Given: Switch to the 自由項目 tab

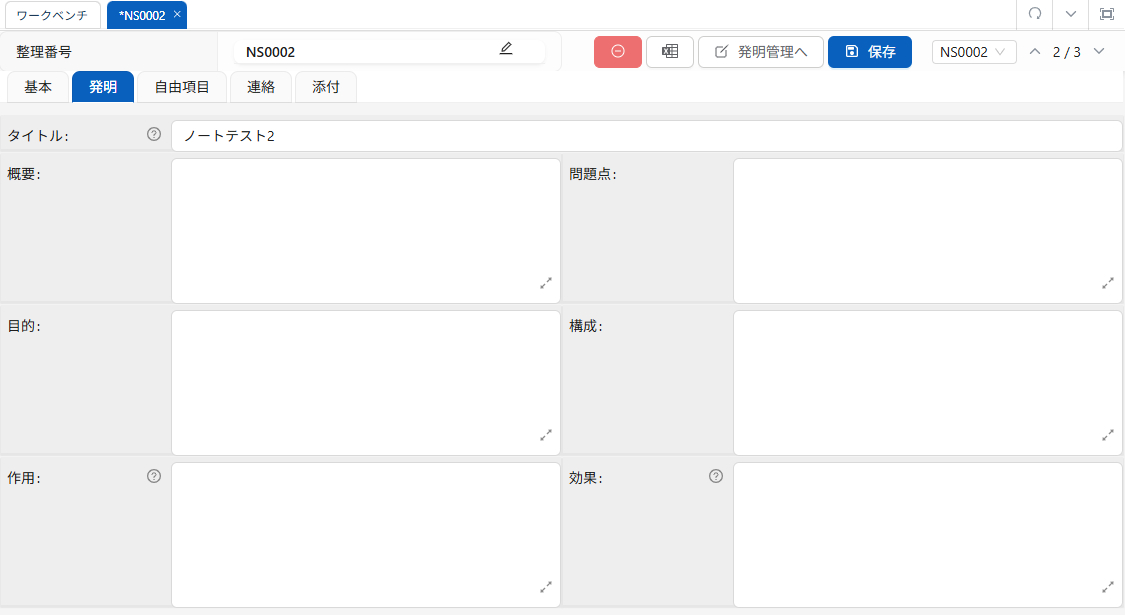Looking at the screenshot, I should [182, 87].
